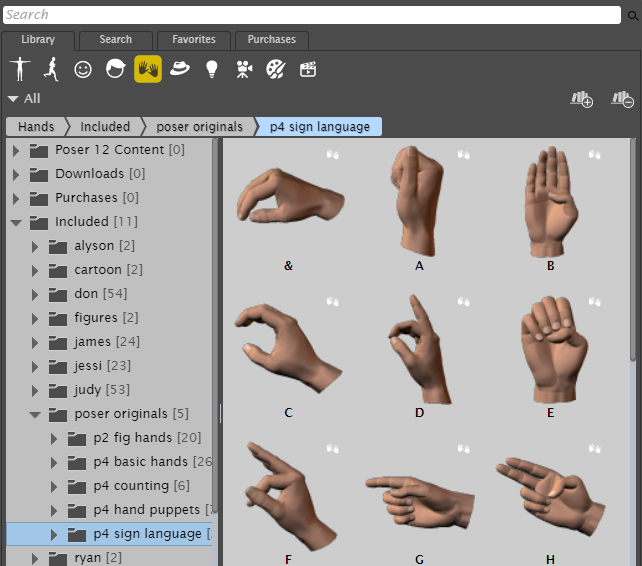Screen dimensions: 642x566
Task: Expand the james folder
Action: point(35,342)
